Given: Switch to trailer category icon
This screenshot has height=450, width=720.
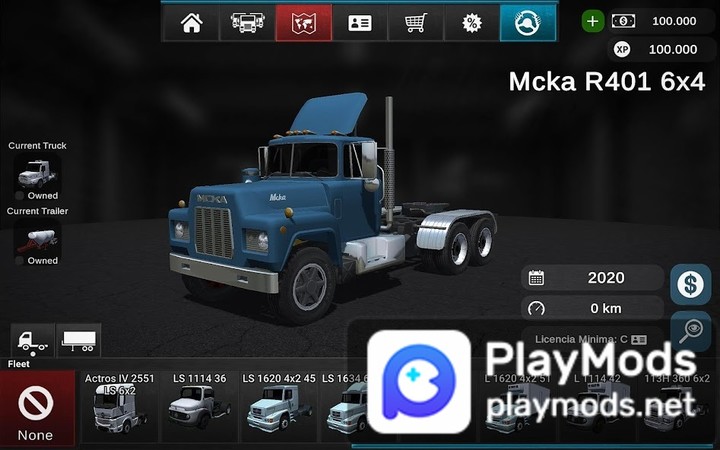Looking at the screenshot, I should tap(79, 341).
